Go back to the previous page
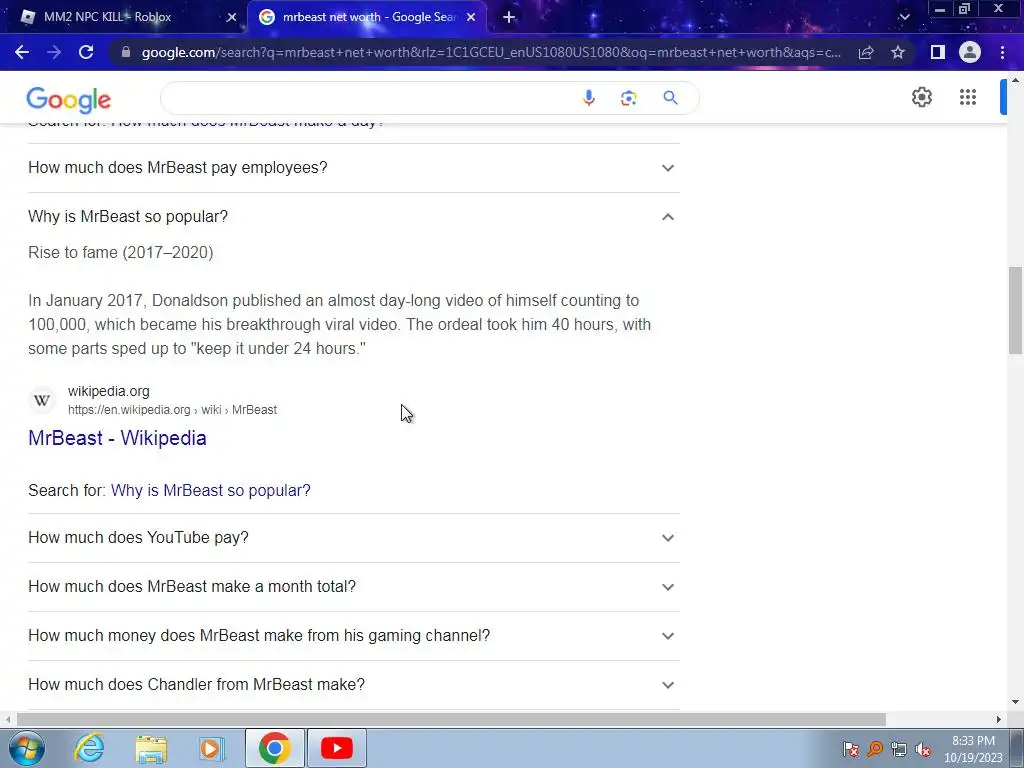The width and height of the screenshot is (1024, 768). (22, 52)
